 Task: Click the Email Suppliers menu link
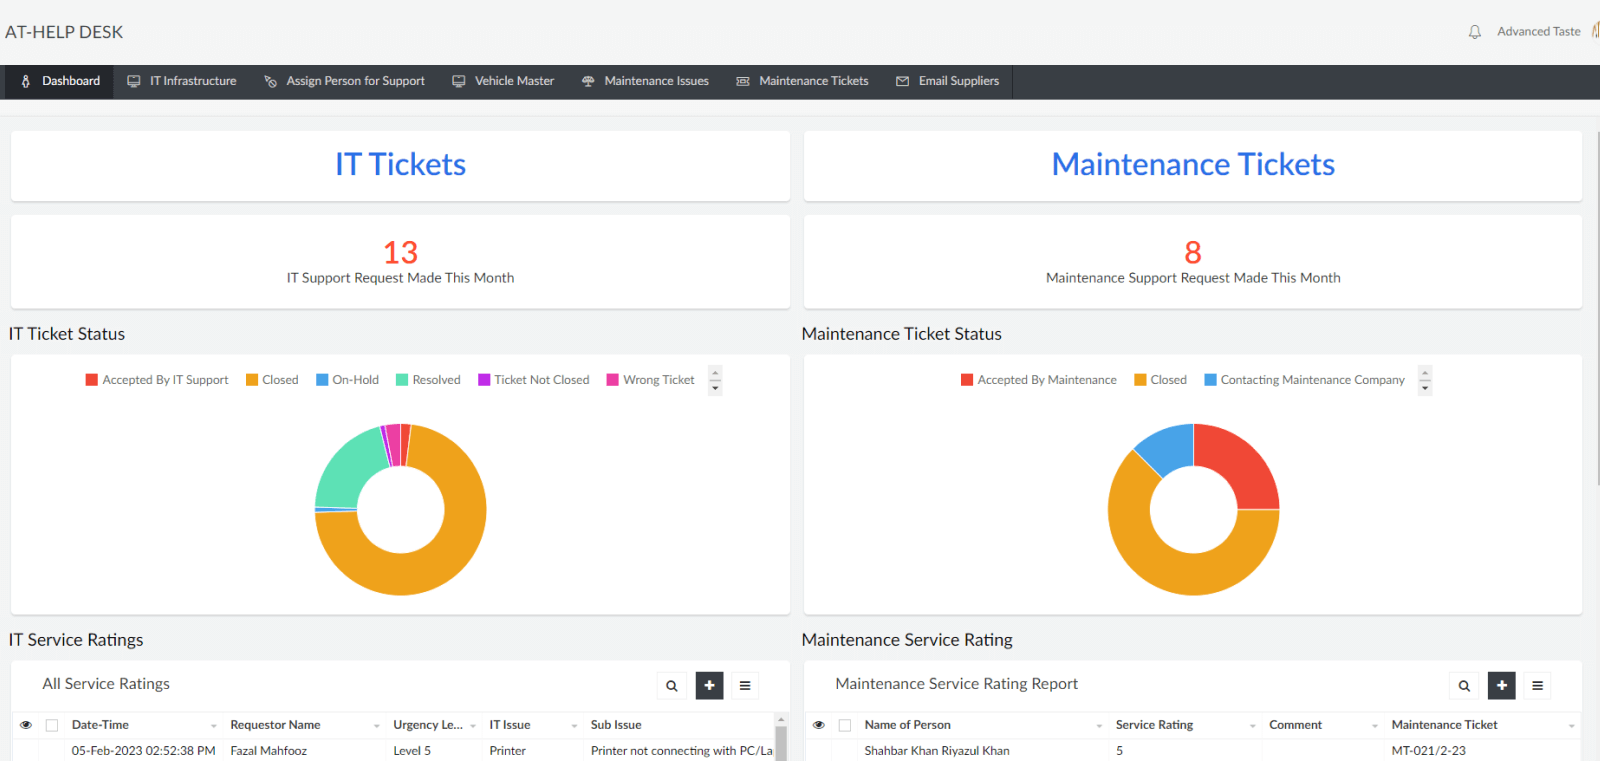pyautogui.click(x=947, y=81)
